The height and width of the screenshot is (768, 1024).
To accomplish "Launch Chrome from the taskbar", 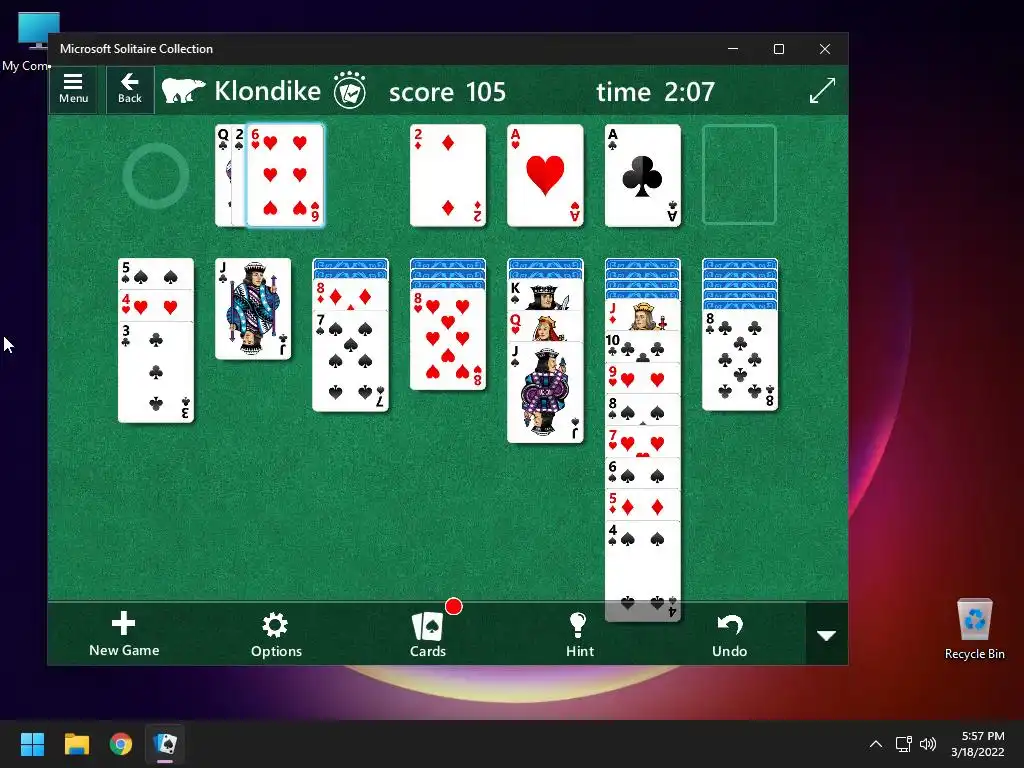I will coord(121,744).
